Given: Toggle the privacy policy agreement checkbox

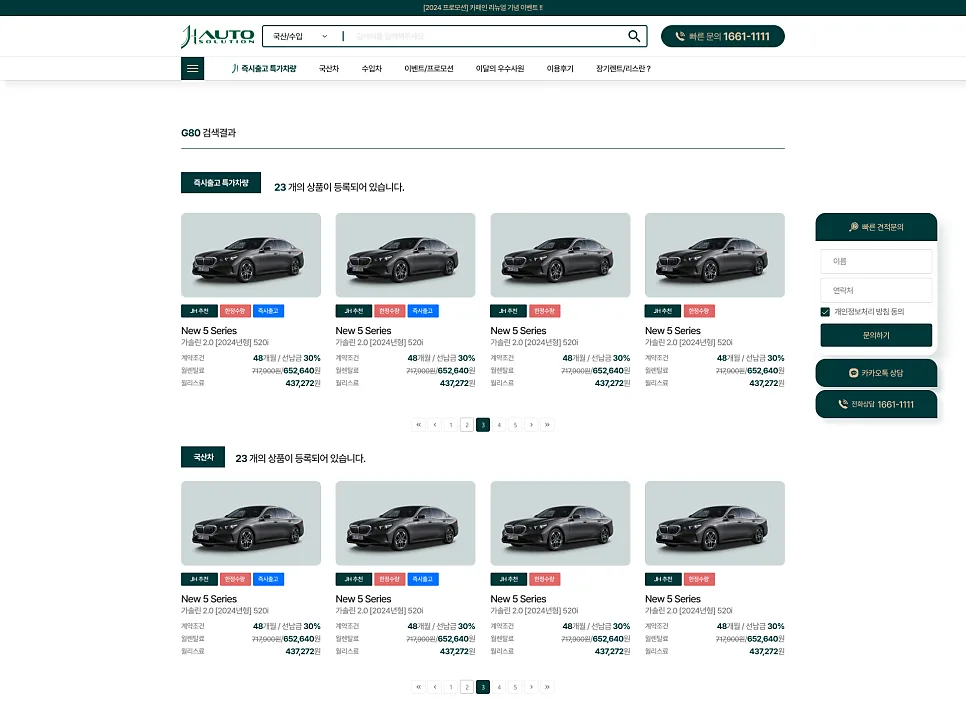Looking at the screenshot, I should 825,312.
